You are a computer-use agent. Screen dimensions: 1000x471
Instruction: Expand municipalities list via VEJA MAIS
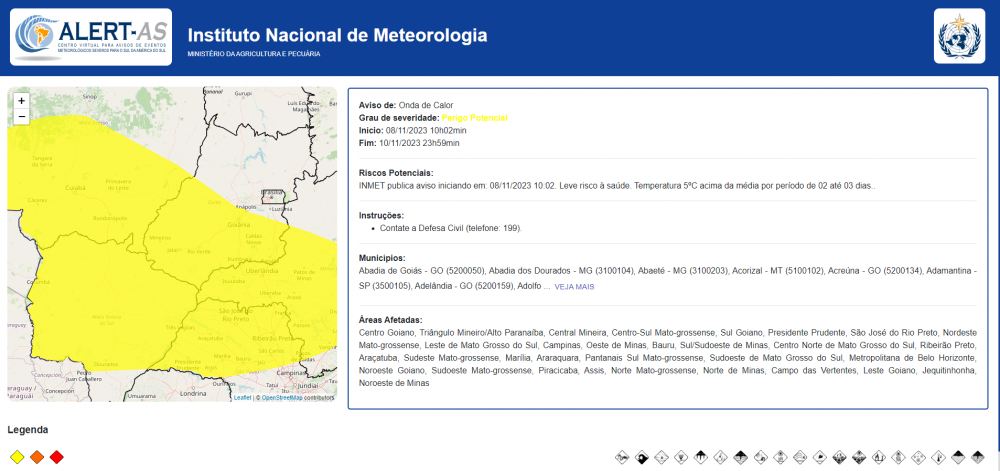click(x=574, y=287)
